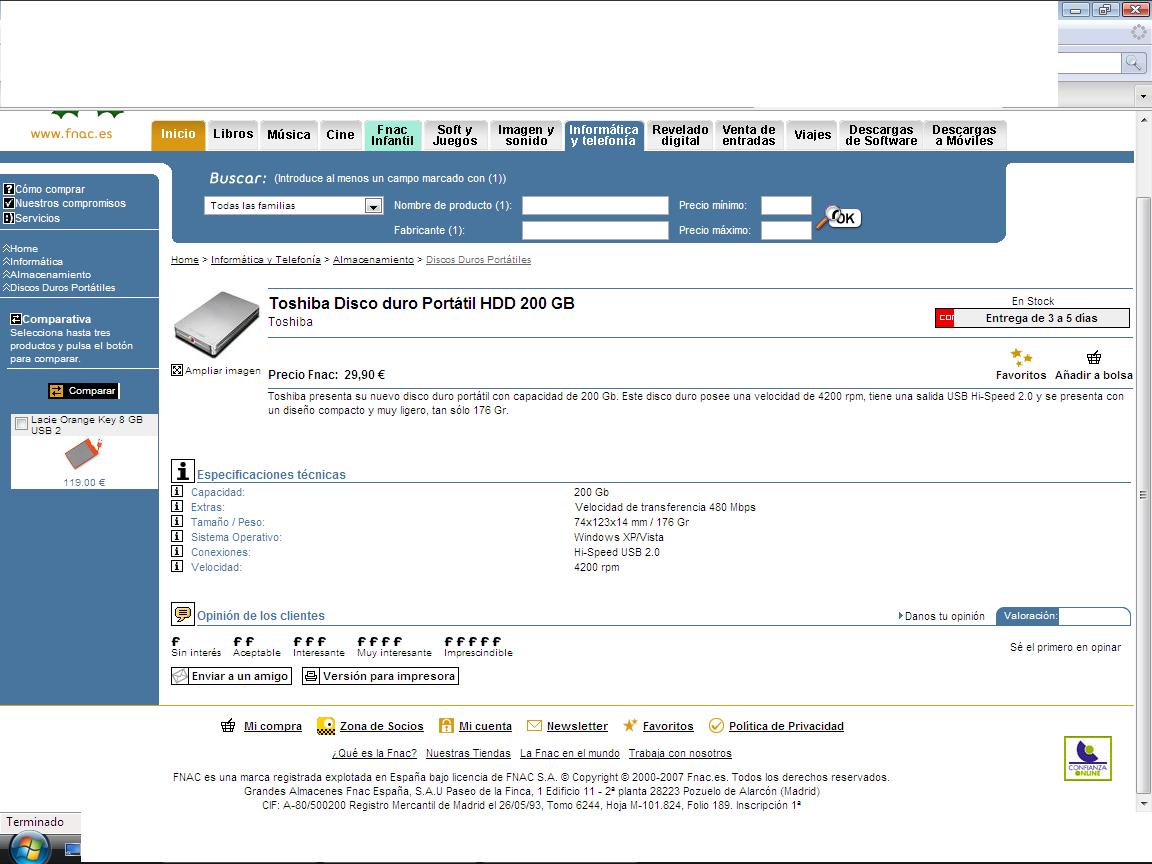Go to the Música tab
1152x864 pixels.
tap(289, 135)
